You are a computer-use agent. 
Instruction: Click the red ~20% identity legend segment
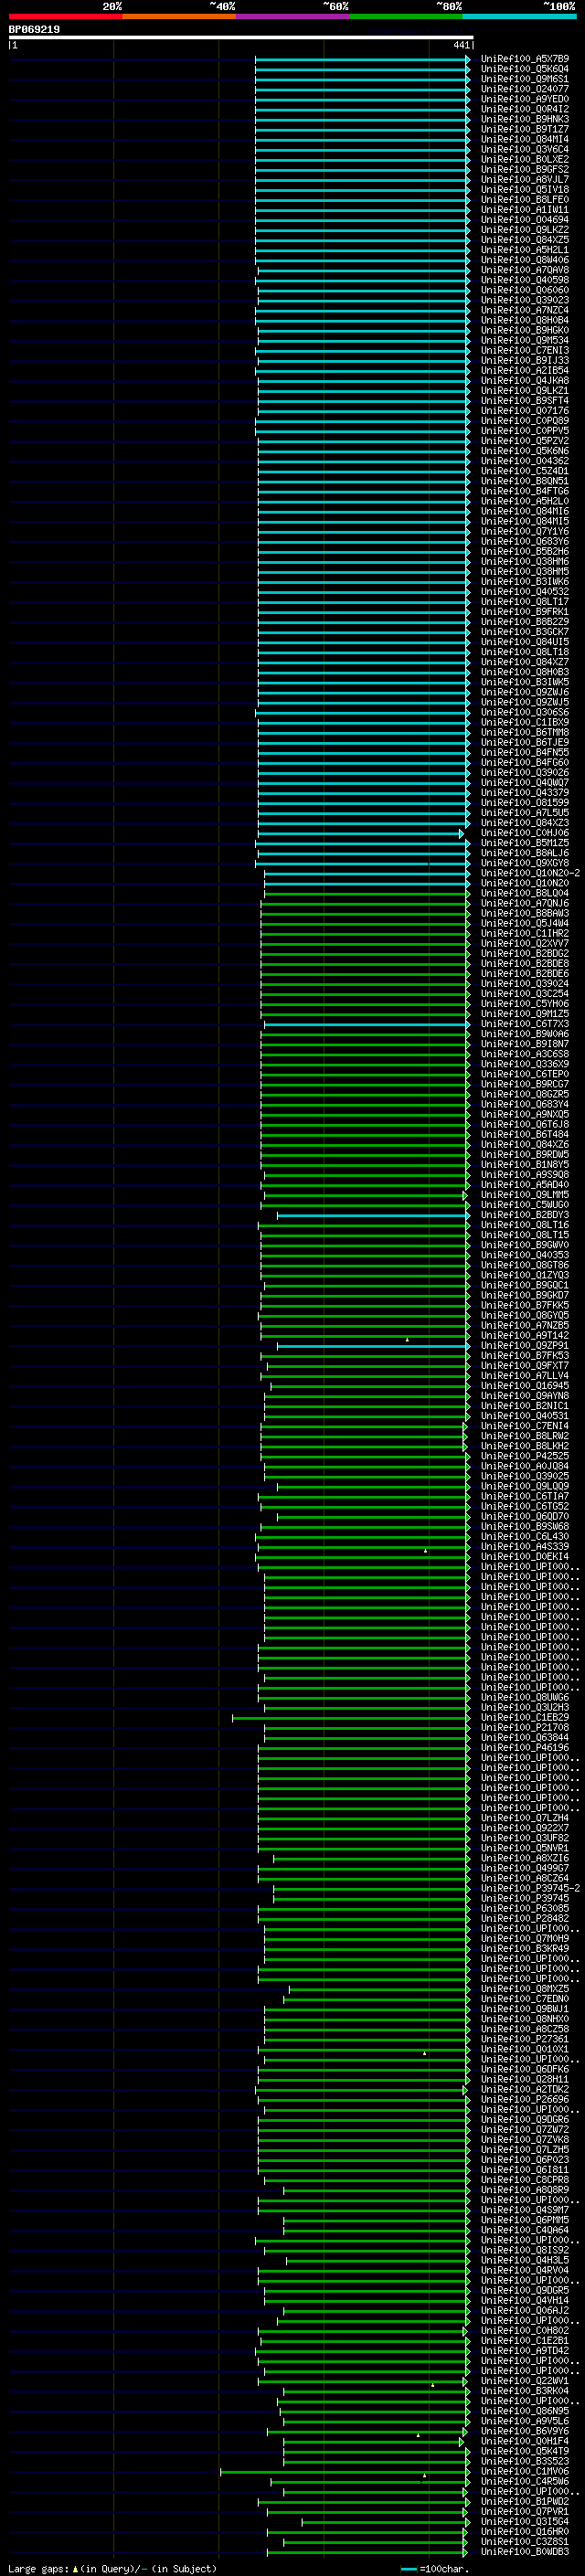tap(65, 17)
